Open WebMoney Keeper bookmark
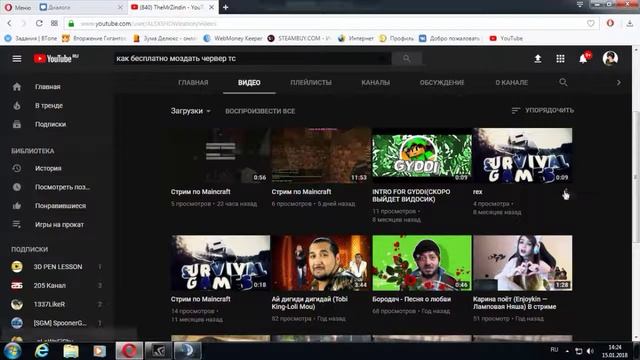The height and width of the screenshot is (360, 640). point(233,38)
